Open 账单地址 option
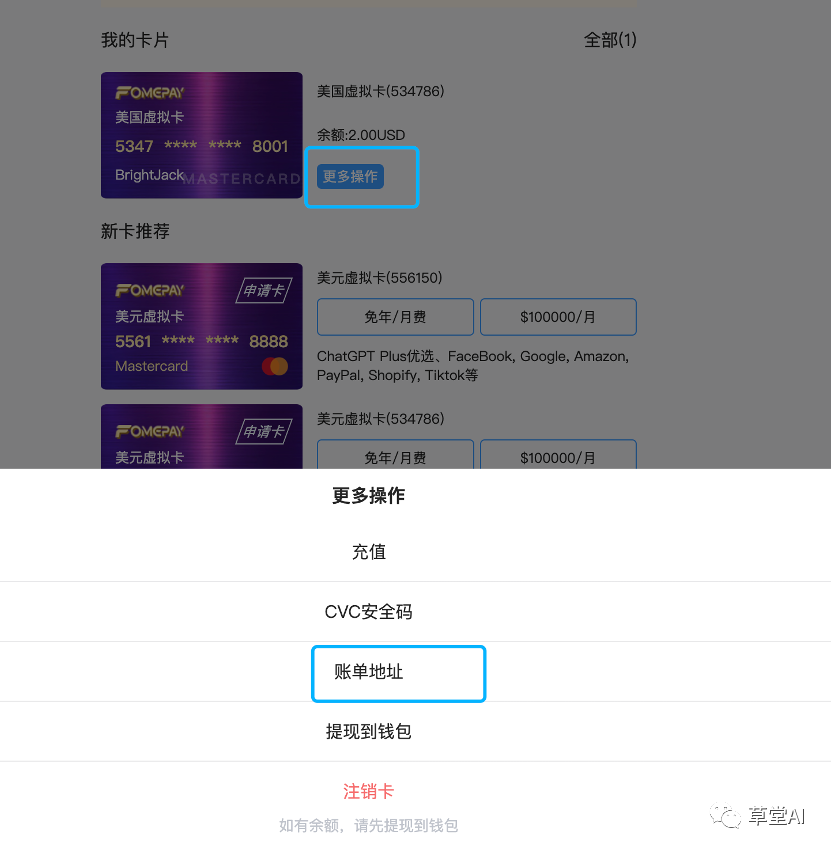 pyautogui.click(x=369, y=672)
